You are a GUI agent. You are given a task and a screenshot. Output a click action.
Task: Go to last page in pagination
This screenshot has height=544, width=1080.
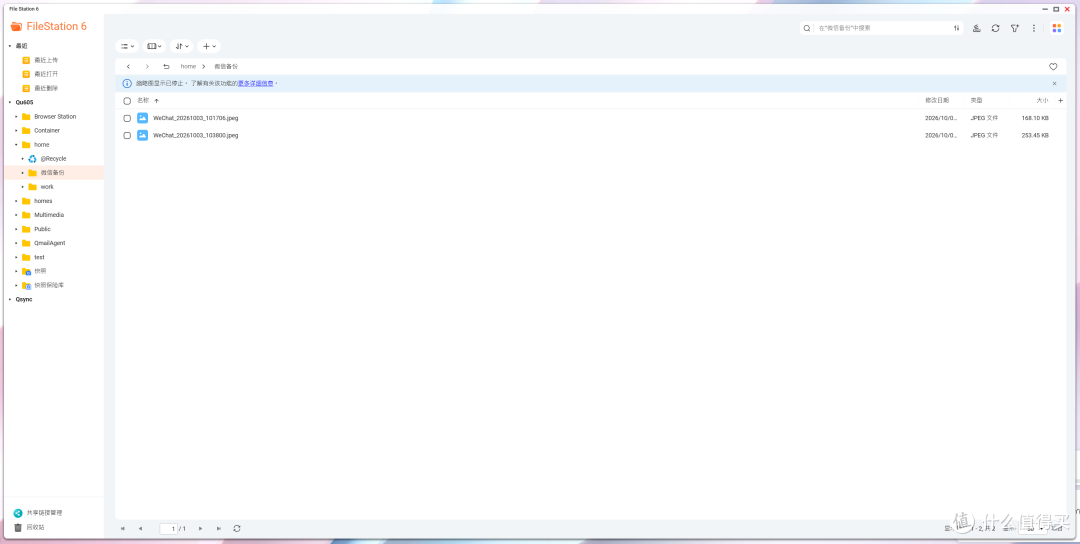click(x=218, y=528)
